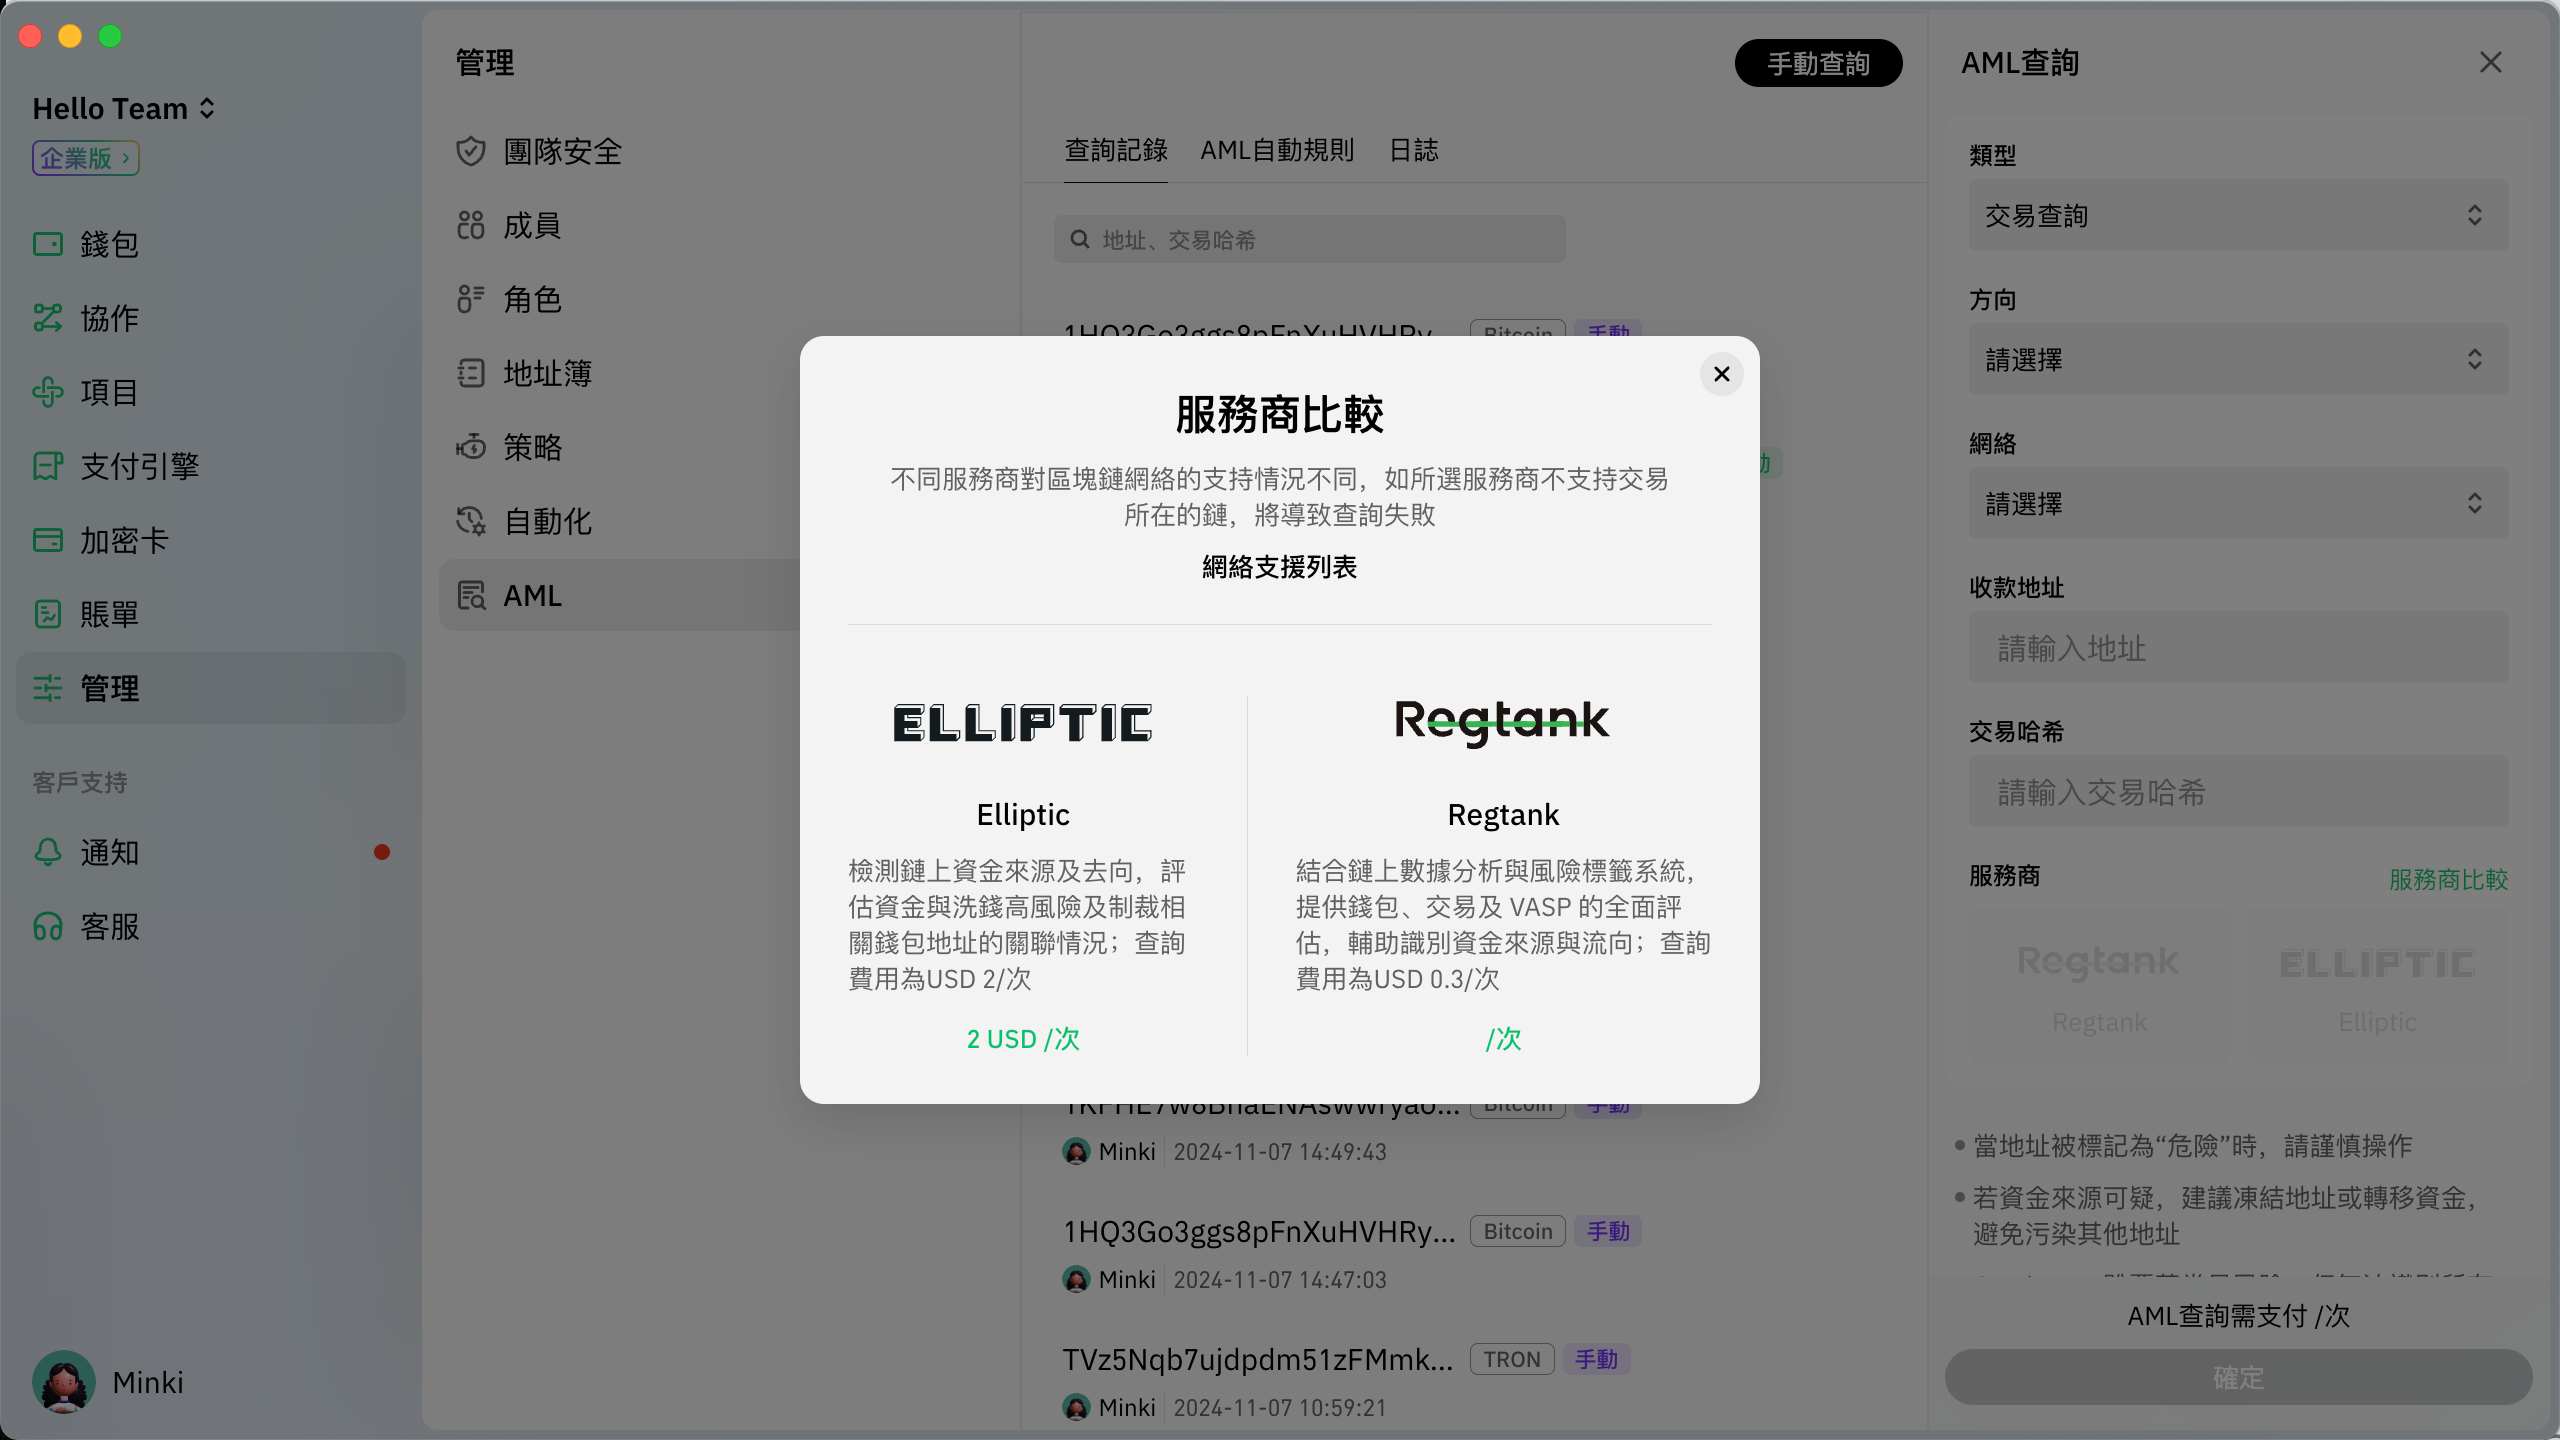Click the 賬單 billing icon

tap(48, 614)
